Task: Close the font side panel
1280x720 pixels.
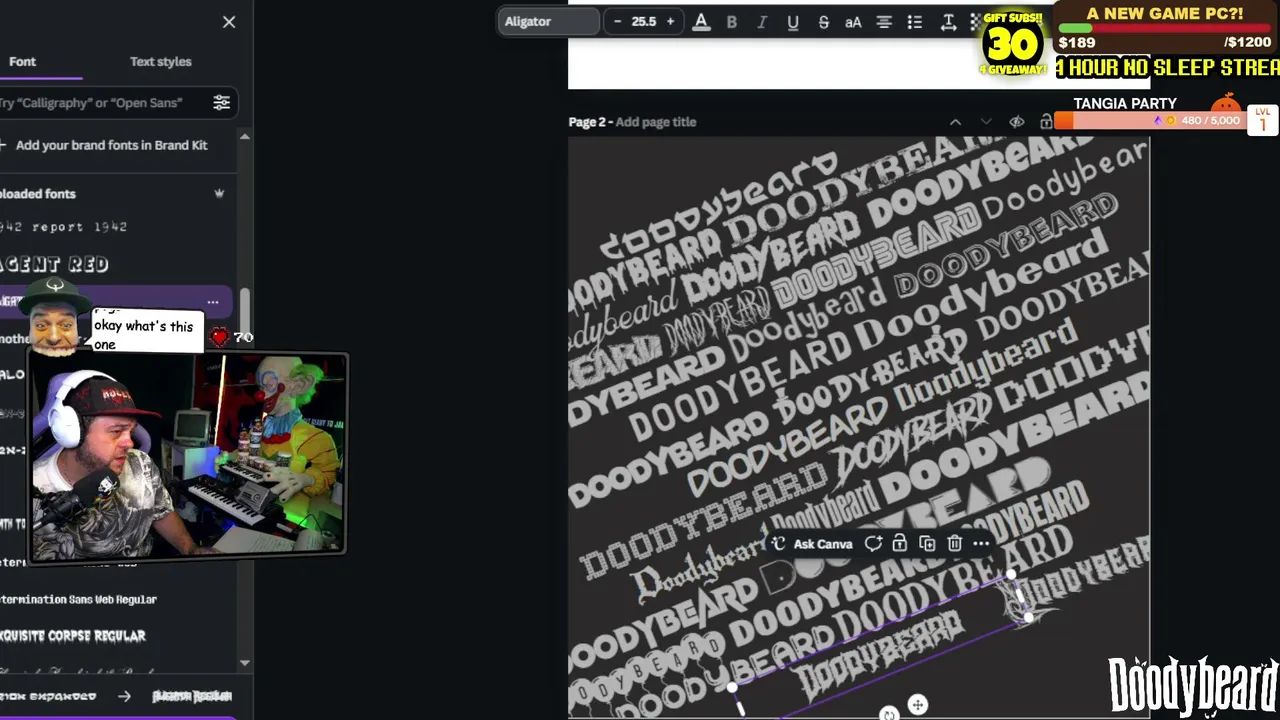Action: pyautogui.click(x=229, y=22)
